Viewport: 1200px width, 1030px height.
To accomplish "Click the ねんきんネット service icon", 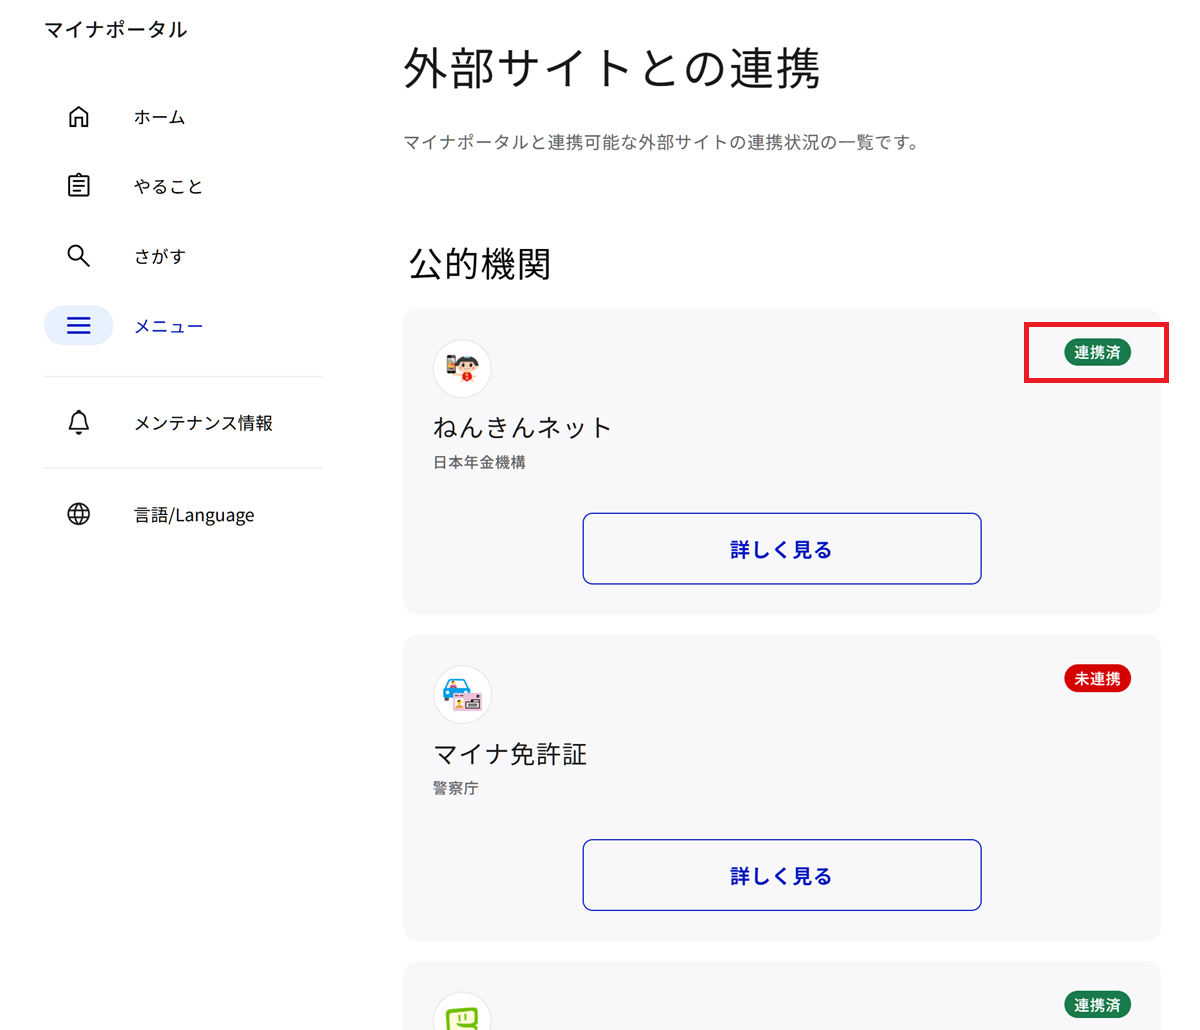I will coord(462,368).
